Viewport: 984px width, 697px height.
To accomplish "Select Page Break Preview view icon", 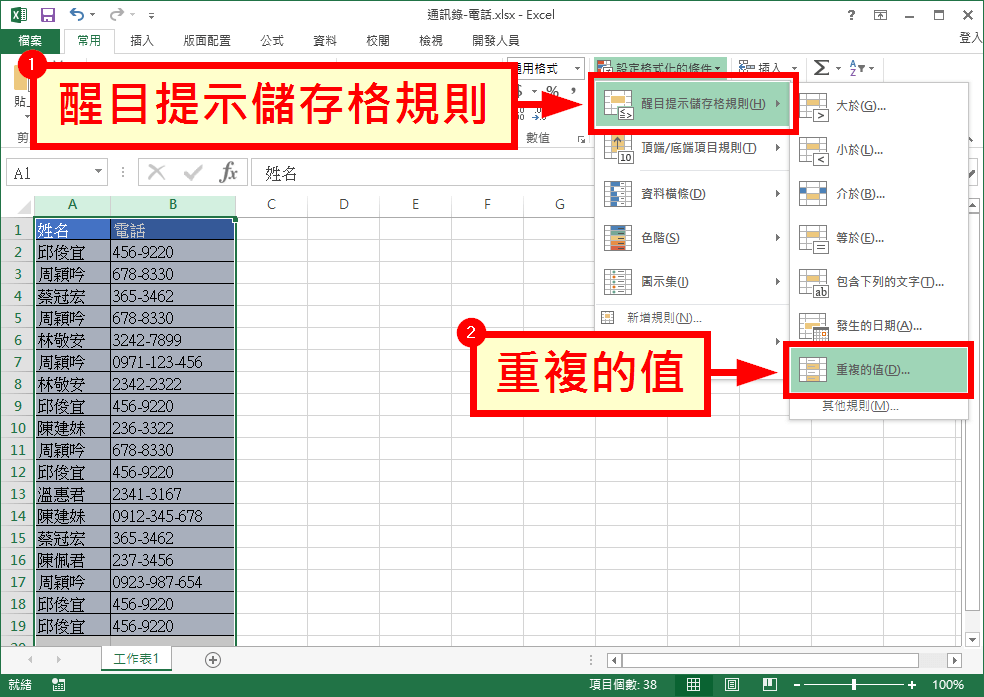I will coord(770,684).
